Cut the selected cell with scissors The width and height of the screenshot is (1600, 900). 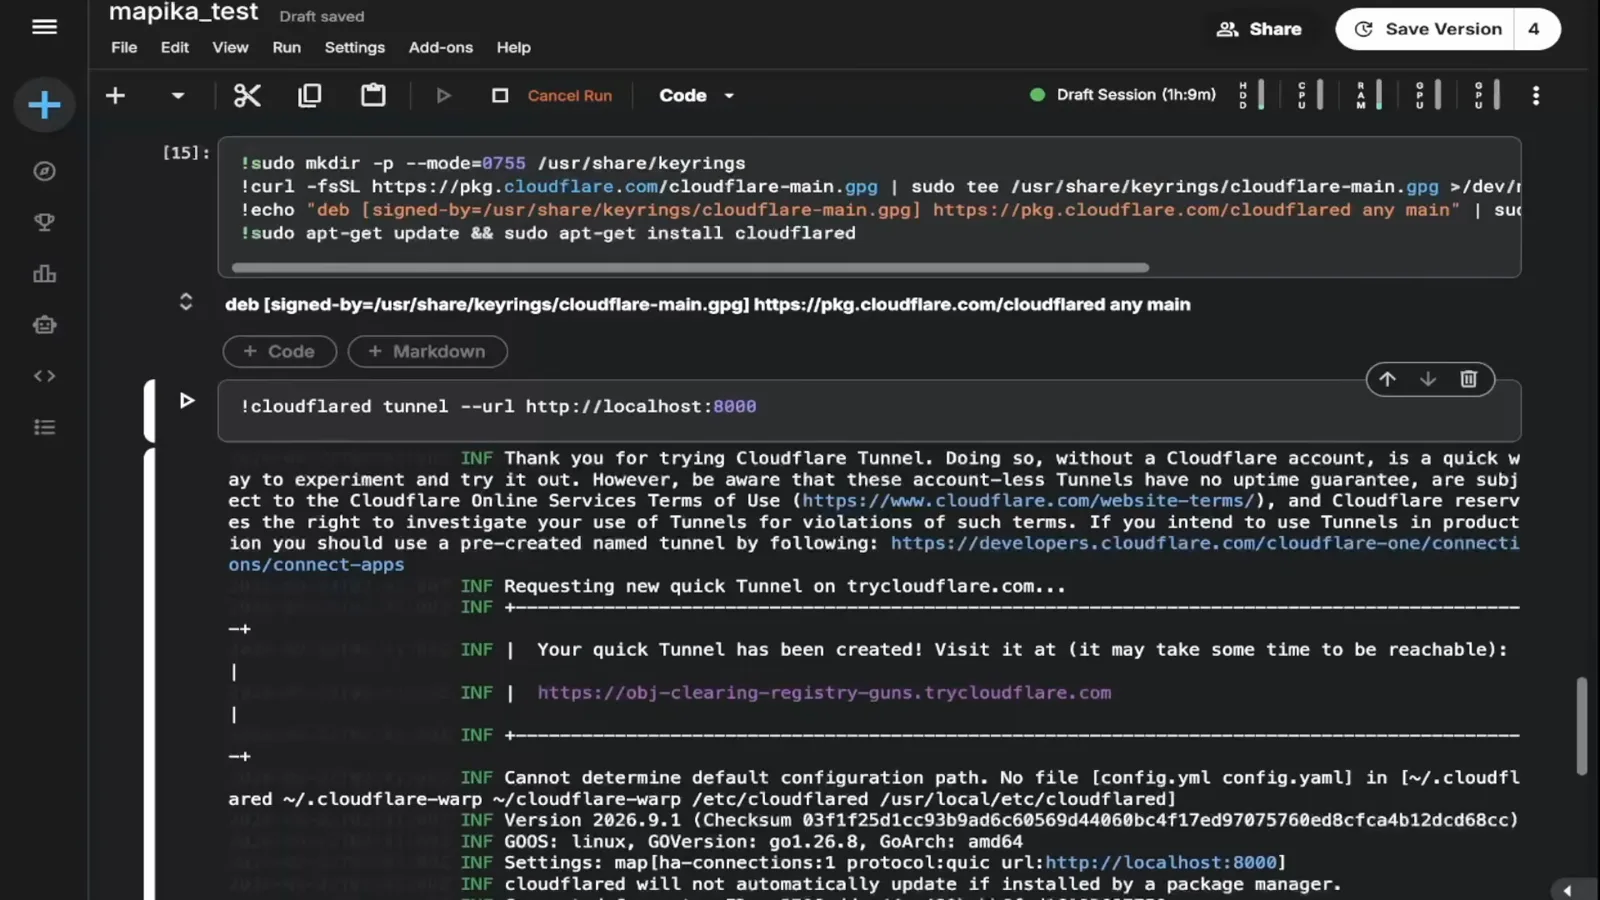pos(247,95)
